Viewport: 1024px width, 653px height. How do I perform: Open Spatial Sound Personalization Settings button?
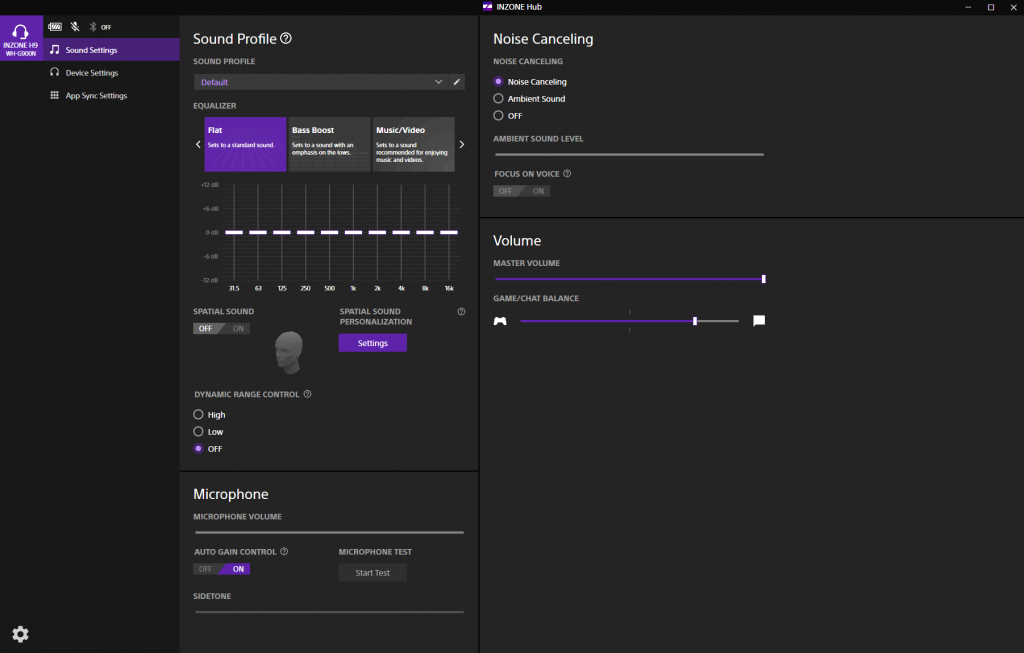373,343
